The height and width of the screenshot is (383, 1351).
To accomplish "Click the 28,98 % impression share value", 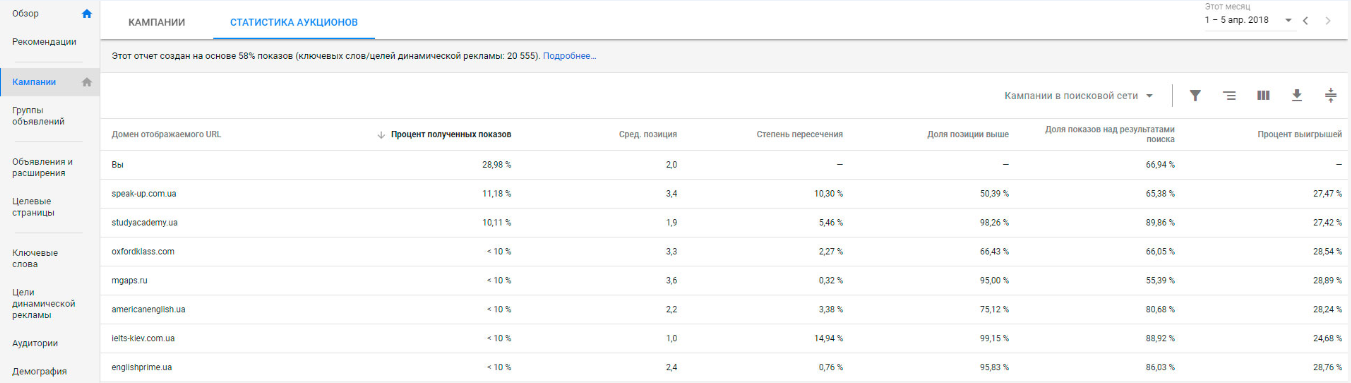I will [497, 164].
